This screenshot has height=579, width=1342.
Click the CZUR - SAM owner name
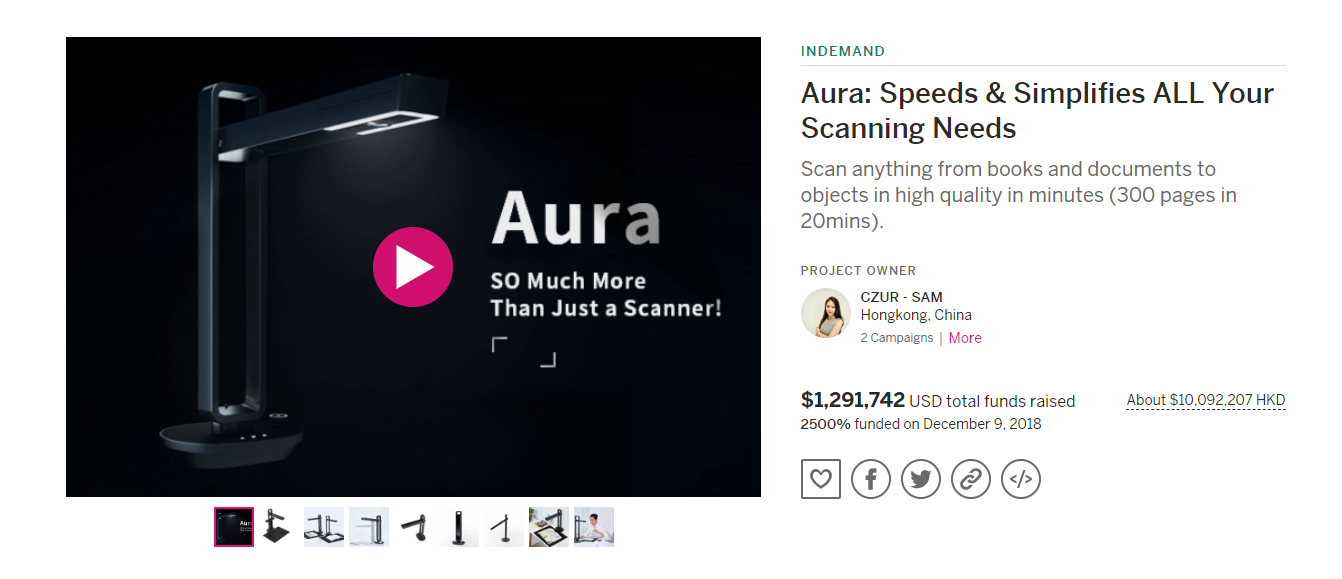coord(901,297)
